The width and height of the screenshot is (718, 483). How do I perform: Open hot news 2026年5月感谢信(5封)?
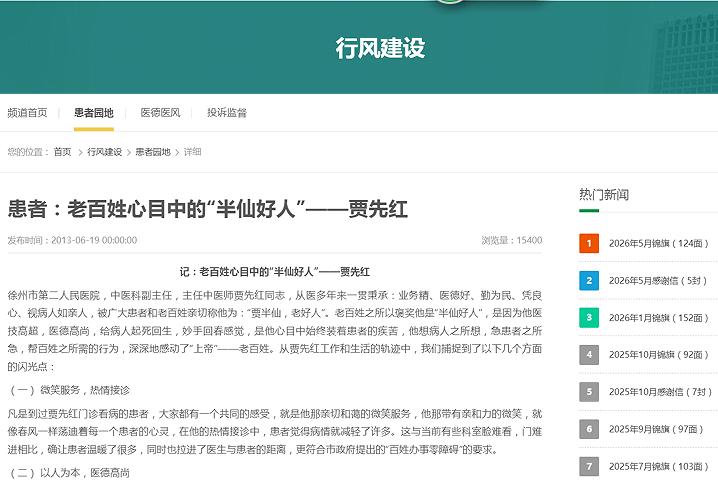(x=658, y=281)
